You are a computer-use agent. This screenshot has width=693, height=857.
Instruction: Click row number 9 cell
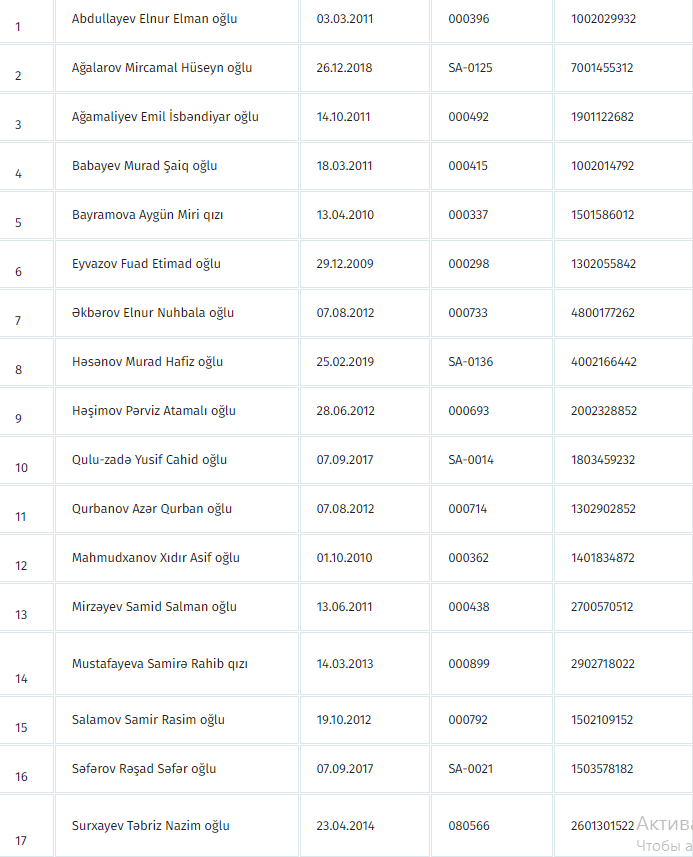click(x=19, y=418)
